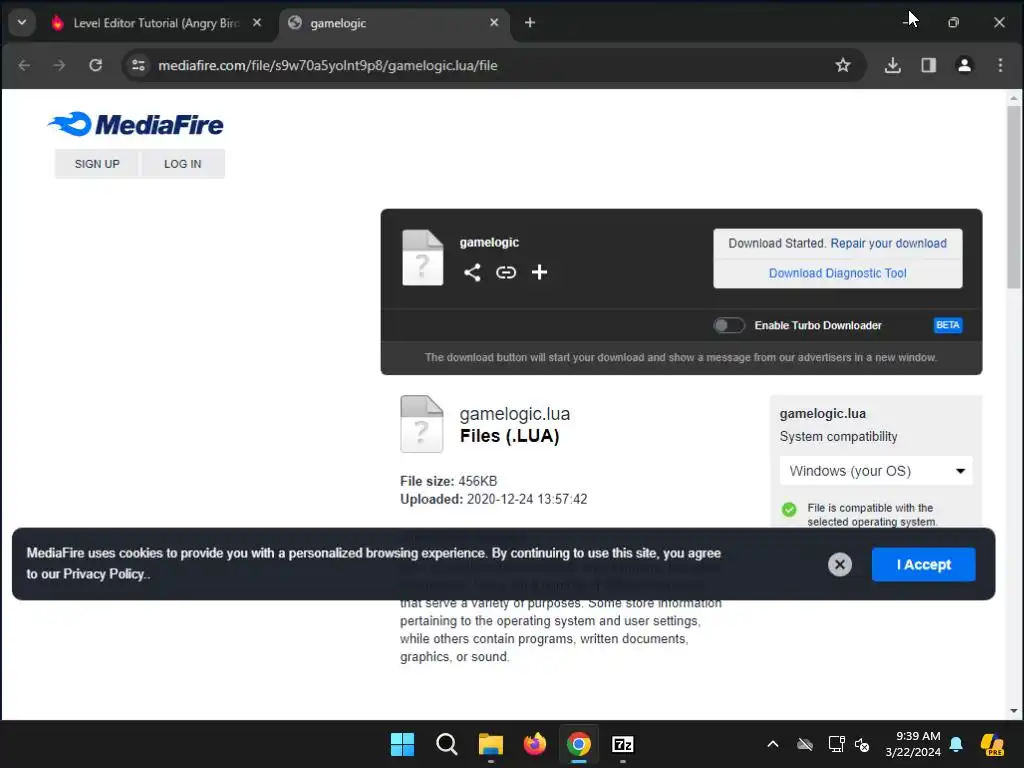This screenshot has height=768, width=1024.
Task: Click the SIGN UP button
Action: (x=97, y=164)
